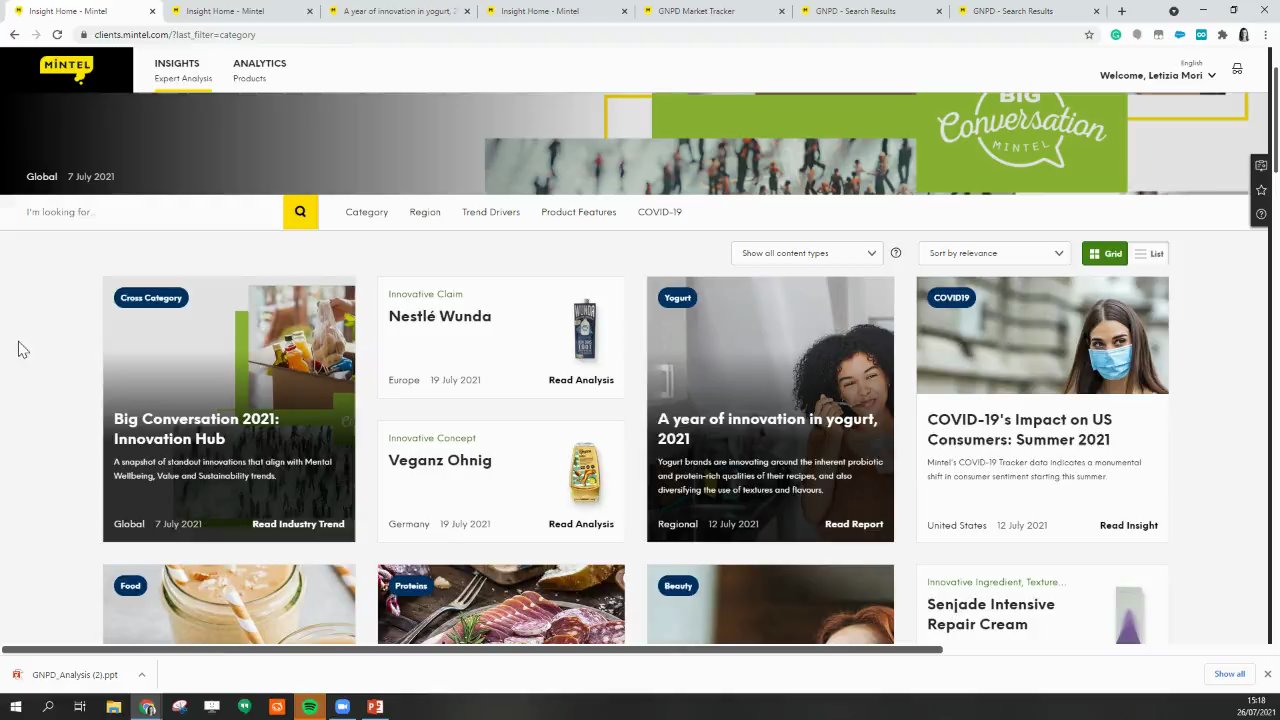Screen dimensions: 1280x720
Task: Open the Nestlé Wunda product thumbnail
Action: (585, 329)
